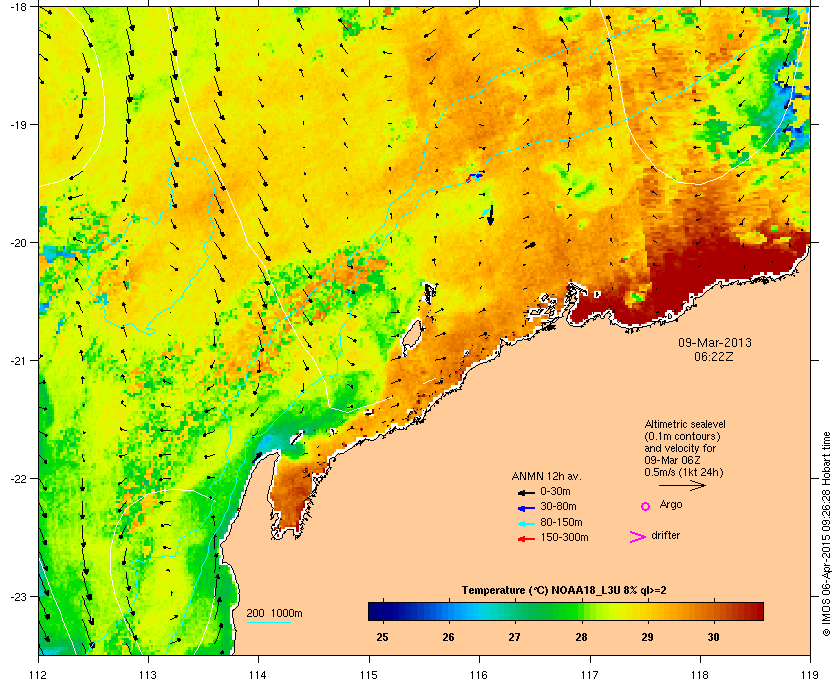The image size is (840, 680).
Task: Click the cyan 80-150m arrow in legend
Action: 526,523
